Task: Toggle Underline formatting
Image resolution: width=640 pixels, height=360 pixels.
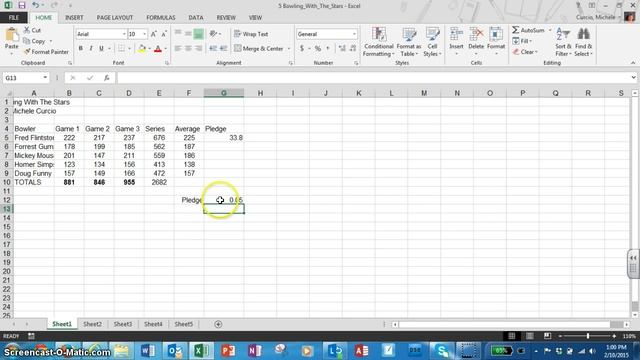Action: (x=101, y=49)
